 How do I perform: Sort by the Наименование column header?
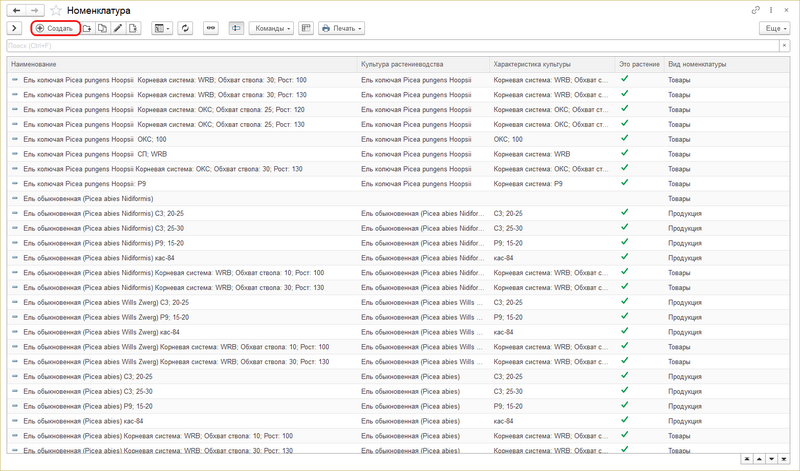point(182,64)
